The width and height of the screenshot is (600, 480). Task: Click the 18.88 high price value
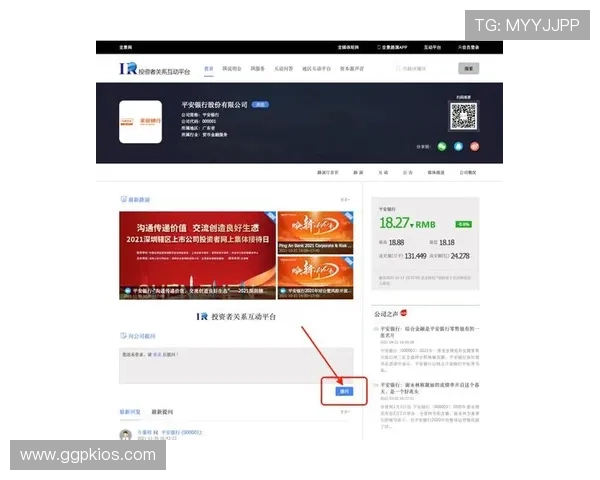pyautogui.click(x=396, y=243)
